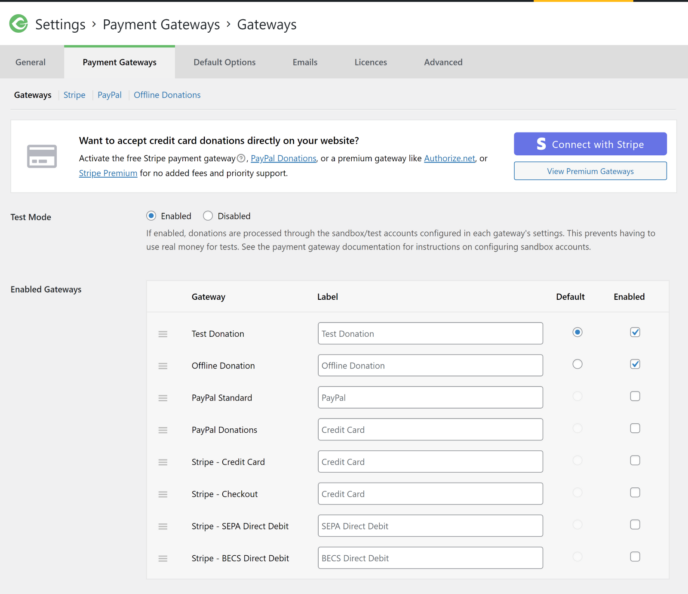Set Offline Donation as default gateway
This screenshot has height=594, width=688.
point(577,364)
